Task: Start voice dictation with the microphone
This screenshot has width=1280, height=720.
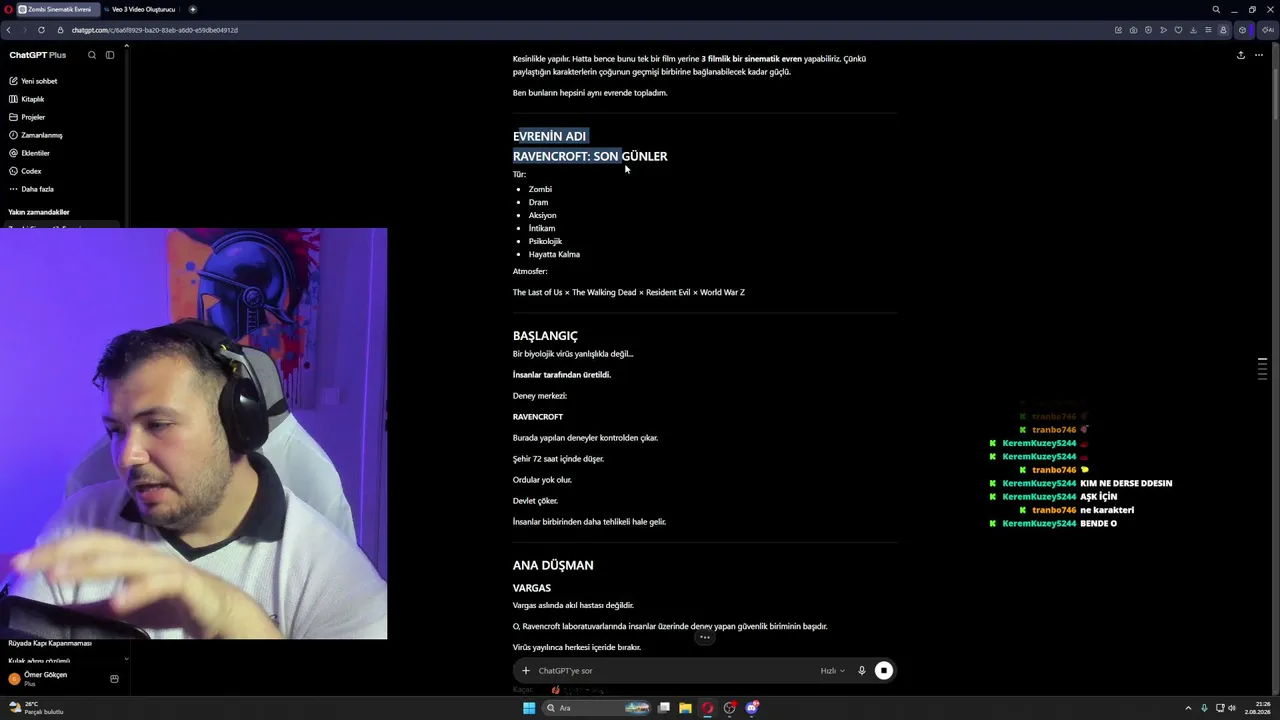Action: point(862,671)
